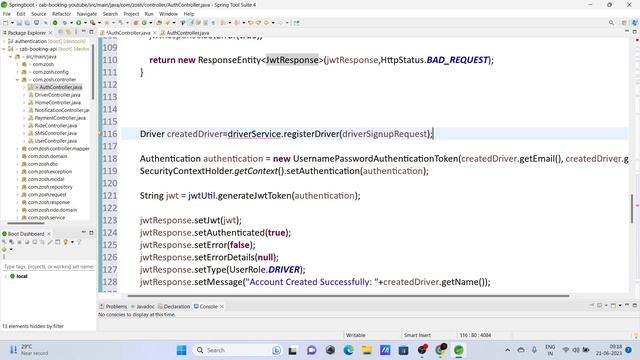Select HomeController.java in Package Explorer

coord(58,103)
